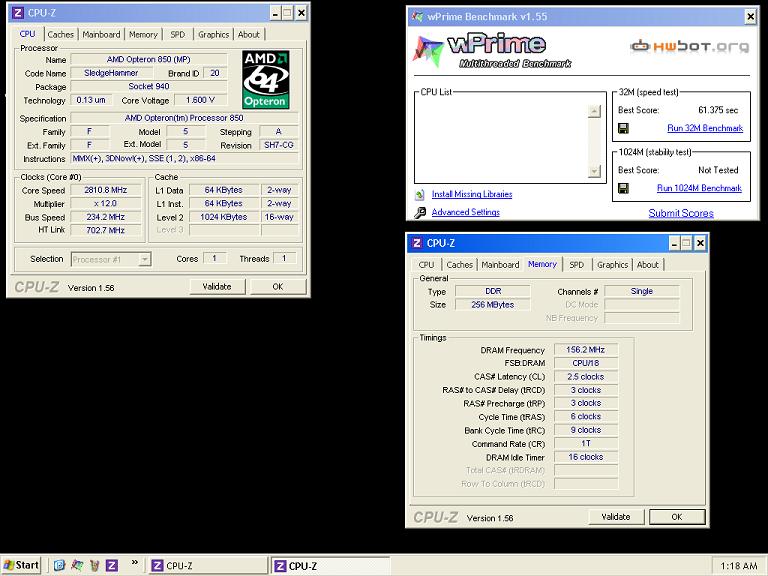The width and height of the screenshot is (768, 576).
Task: Launch the blue B quick launch icon
Action: click(x=59, y=565)
